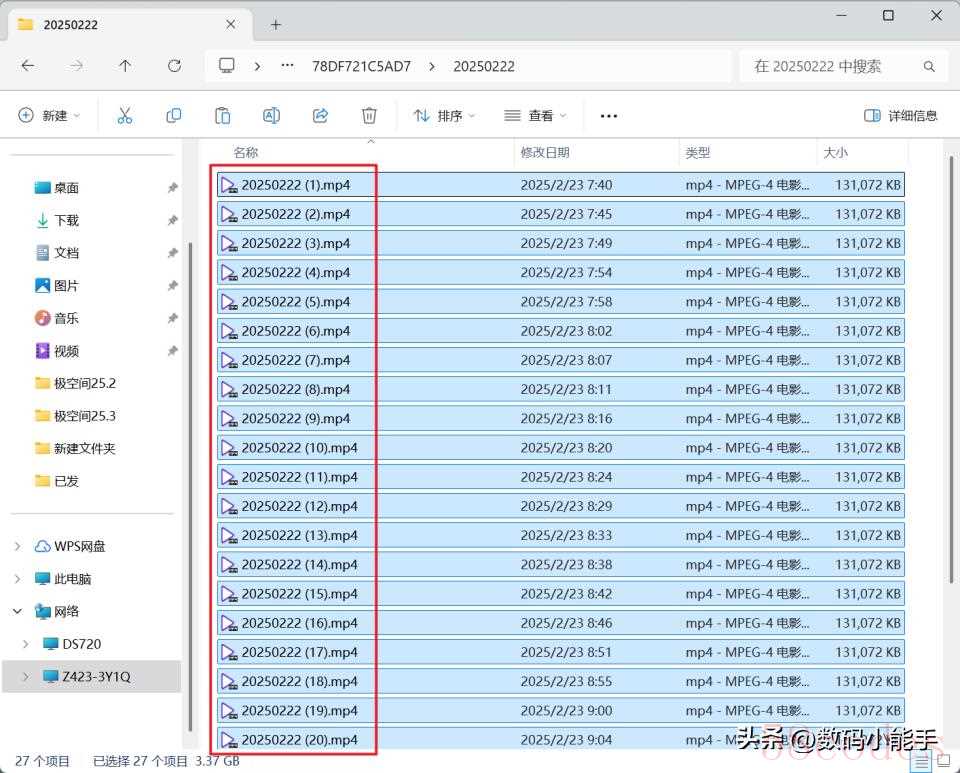Open the more options ellipsis menu
This screenshot has width=960, height=773.
[608, 116]
